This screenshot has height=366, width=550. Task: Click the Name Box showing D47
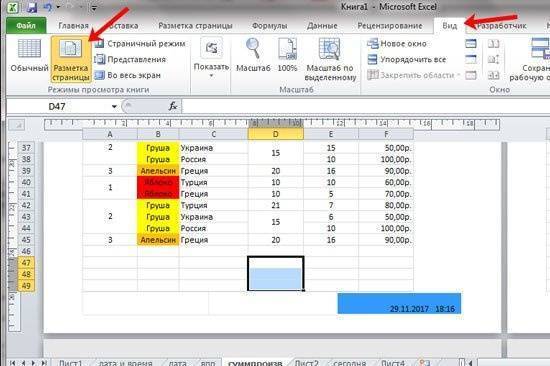click(x=58, y=106)
